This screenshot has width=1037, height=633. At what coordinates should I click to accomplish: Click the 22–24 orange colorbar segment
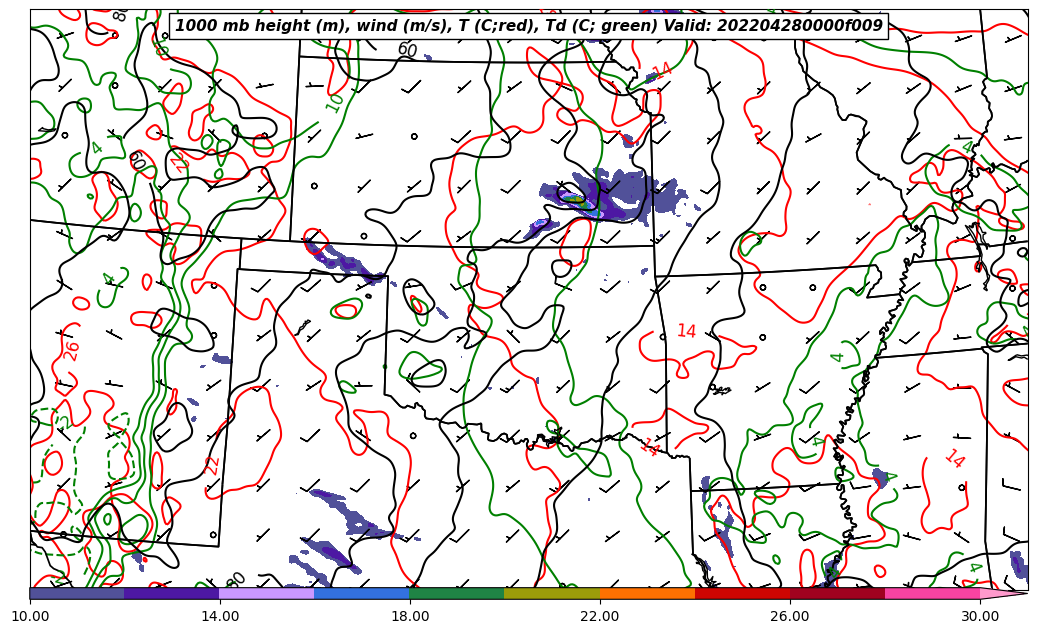click(x=647, y=593)
